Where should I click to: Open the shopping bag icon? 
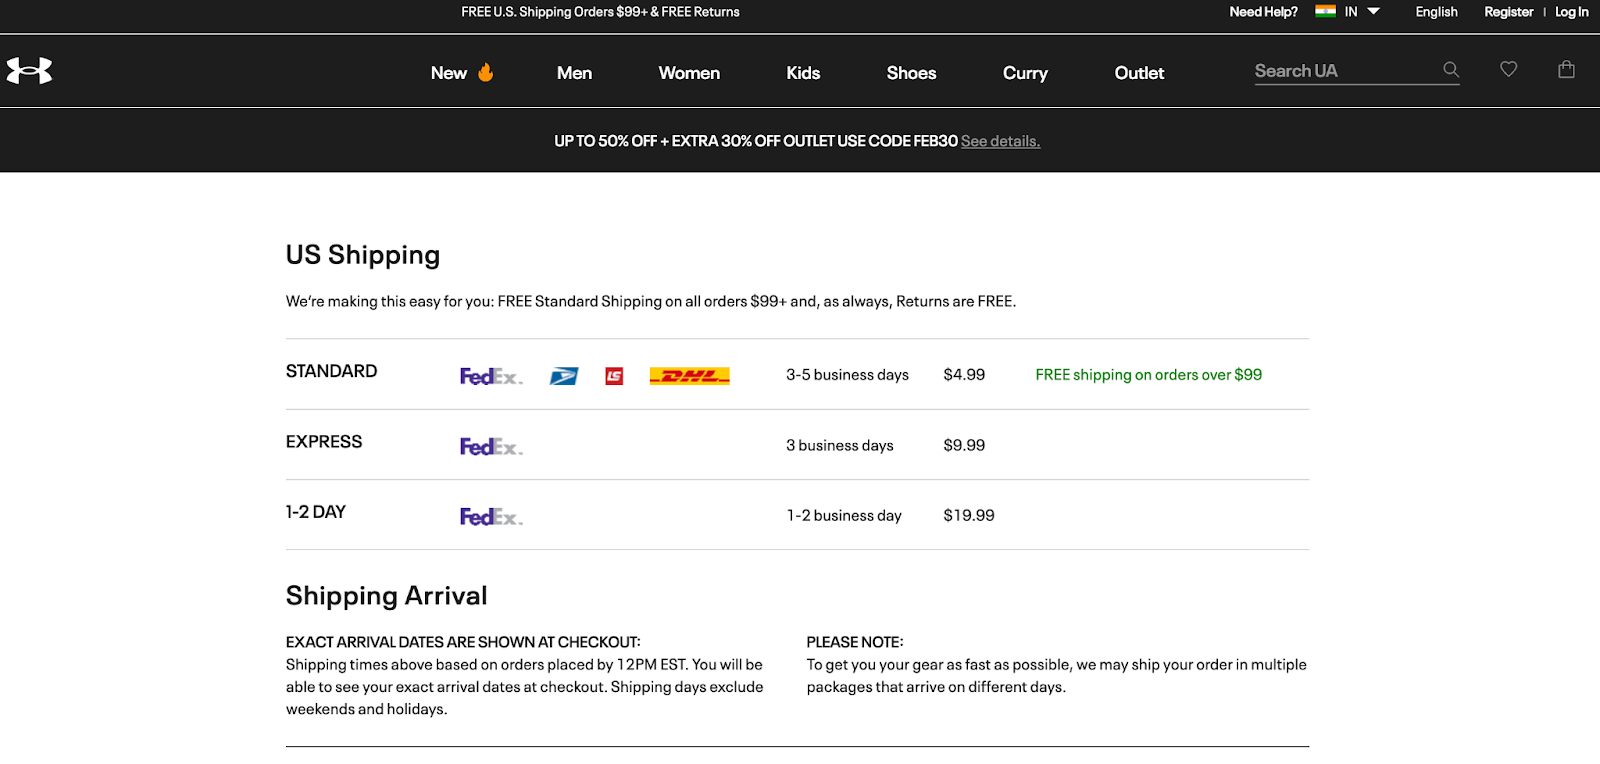click(1567, 69)
